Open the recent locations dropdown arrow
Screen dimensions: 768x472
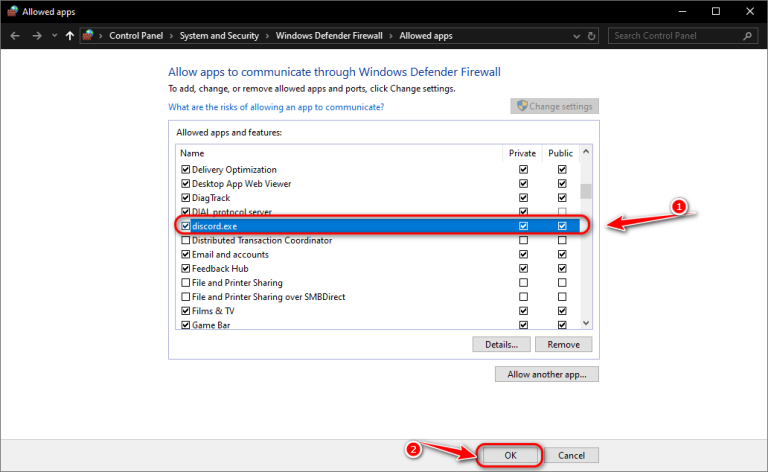[x=54, y=36]
